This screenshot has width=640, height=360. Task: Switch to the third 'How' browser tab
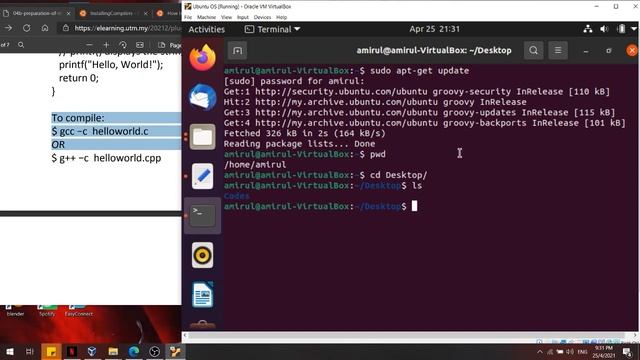168,13
